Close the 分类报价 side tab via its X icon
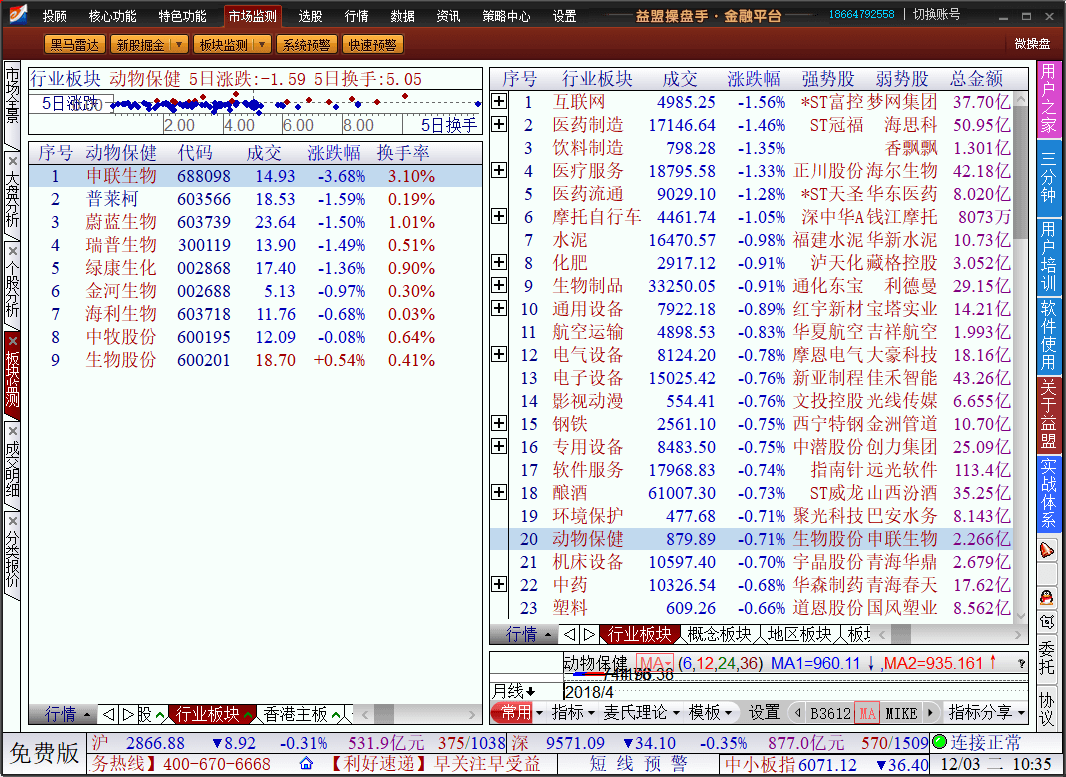This screenshot has width=1066, height=777. pyautogui.click(x=12, y=521)
